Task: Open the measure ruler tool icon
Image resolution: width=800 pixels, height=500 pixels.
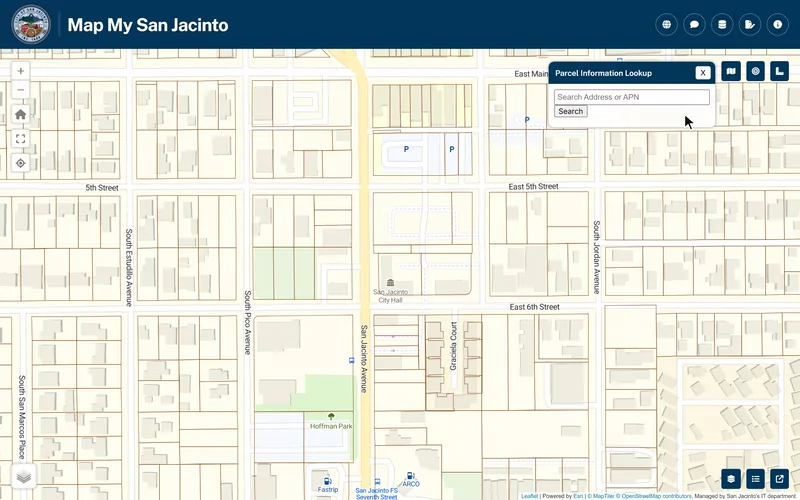Action: (780, 71)
